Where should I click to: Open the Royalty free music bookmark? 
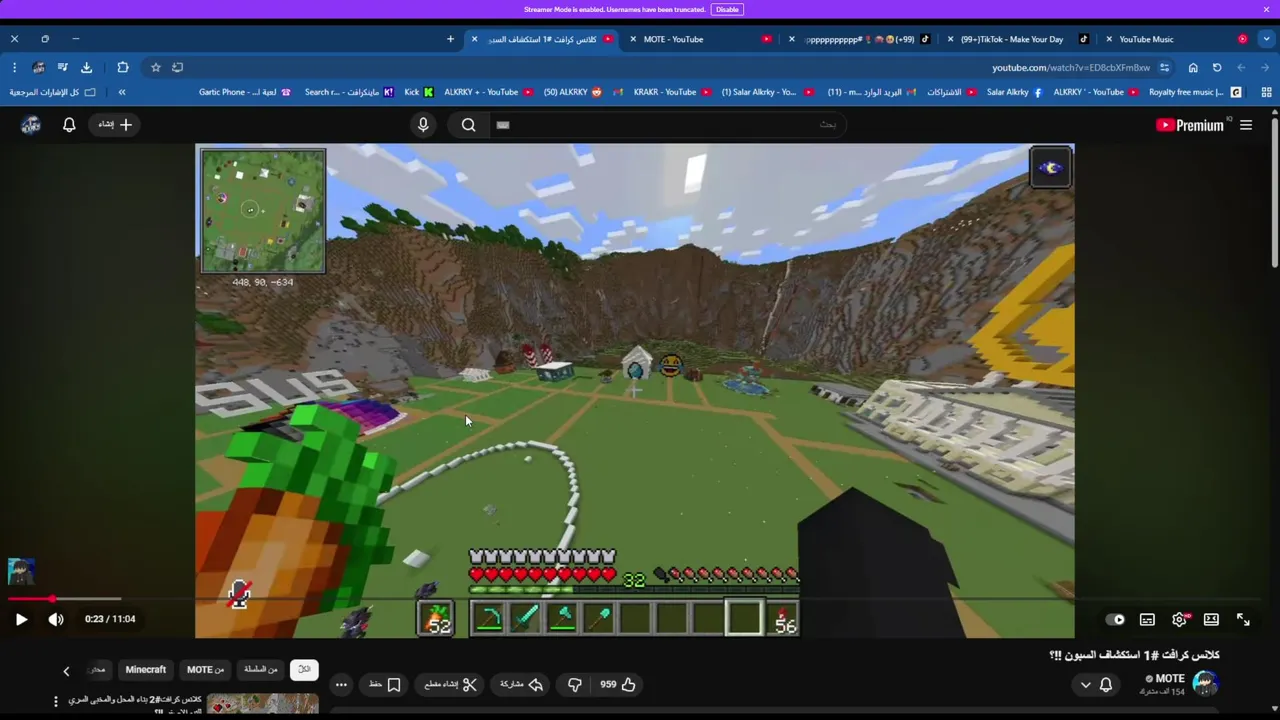(x=1195, y=92)
